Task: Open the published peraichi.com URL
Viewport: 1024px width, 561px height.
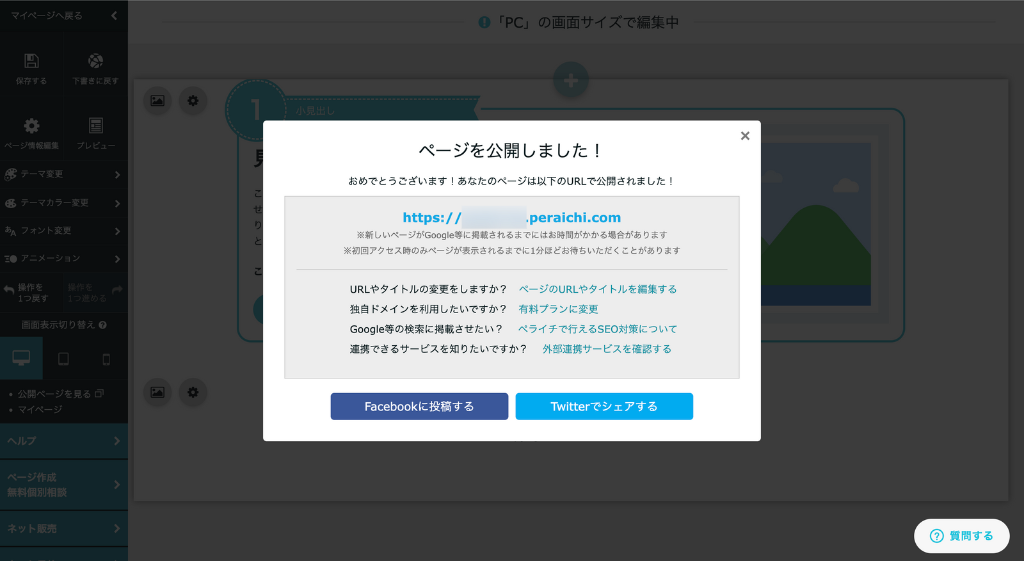Action: 511,217
